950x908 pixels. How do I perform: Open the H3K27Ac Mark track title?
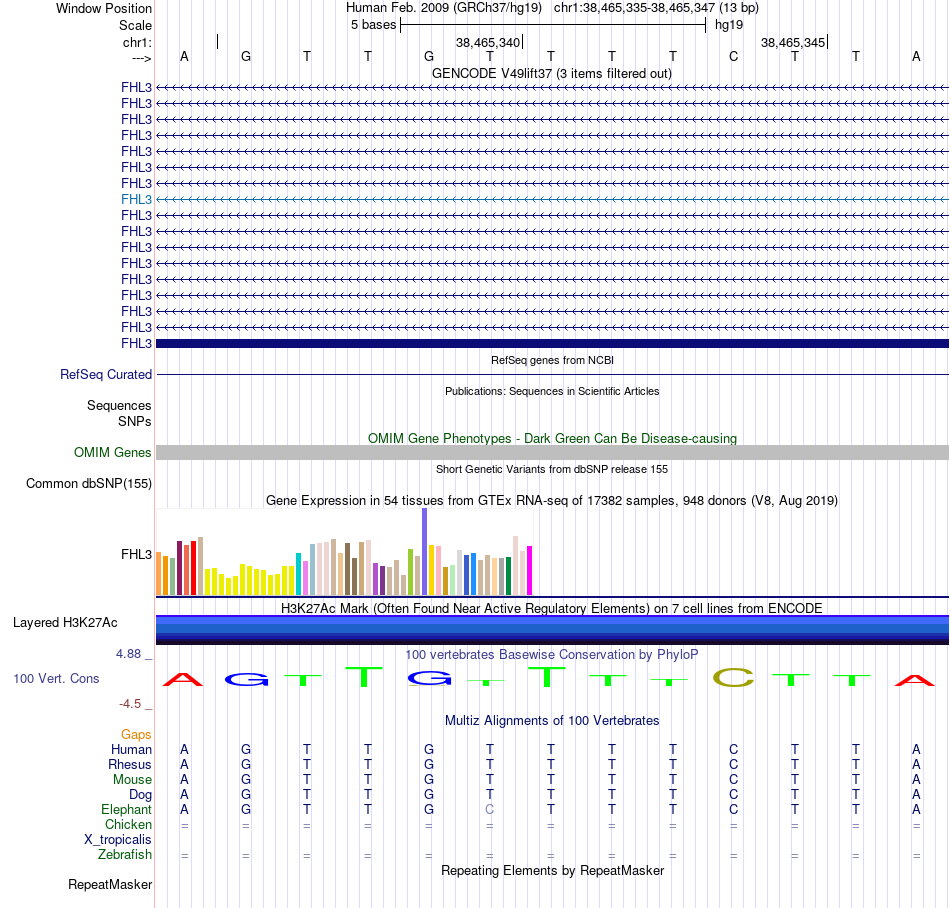(x=552, y=609)
